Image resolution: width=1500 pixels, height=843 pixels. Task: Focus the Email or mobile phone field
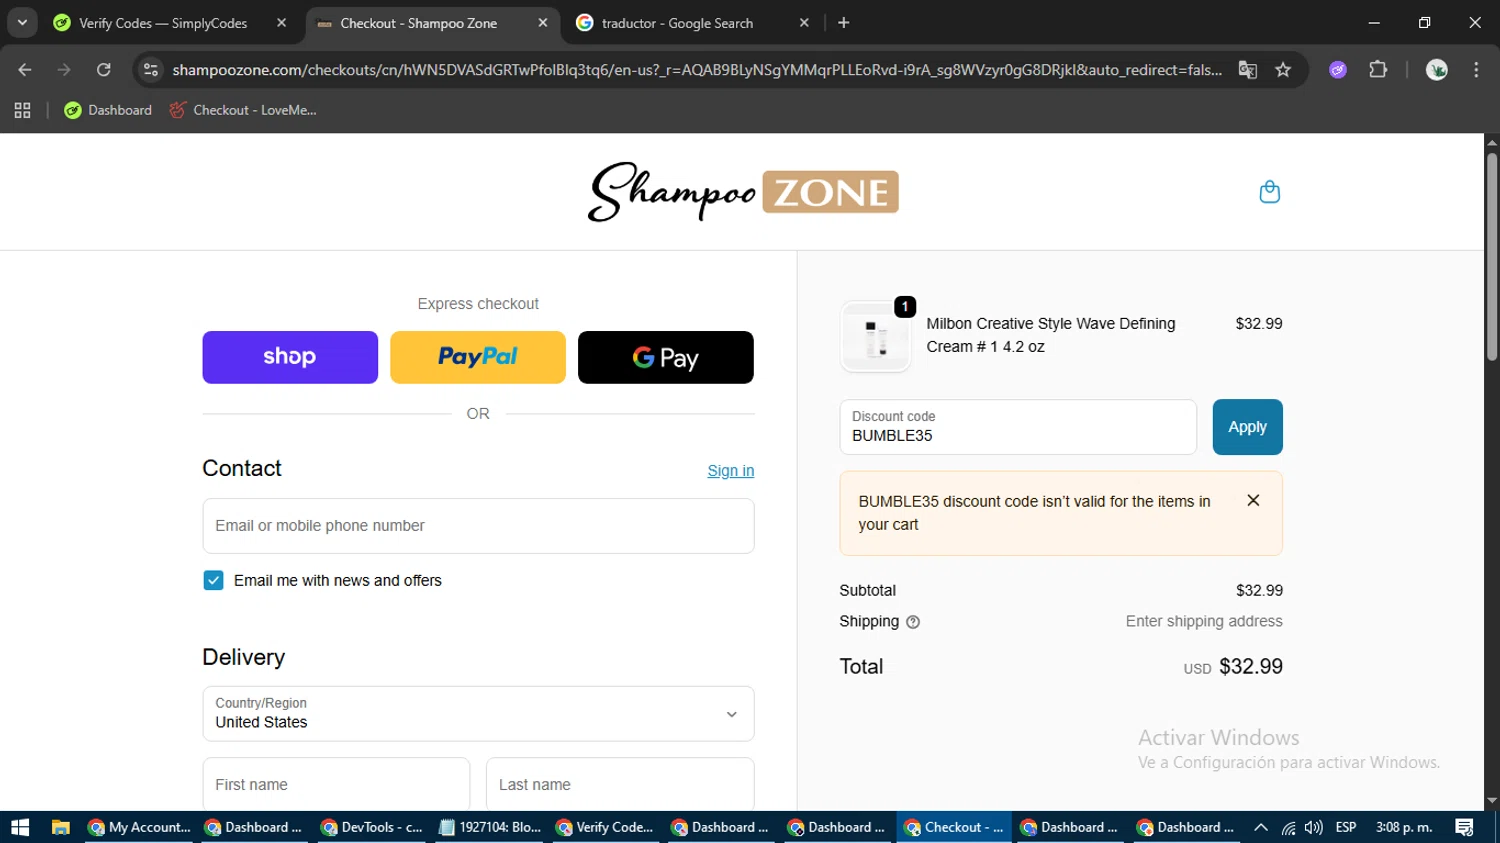tap(478, 526)
